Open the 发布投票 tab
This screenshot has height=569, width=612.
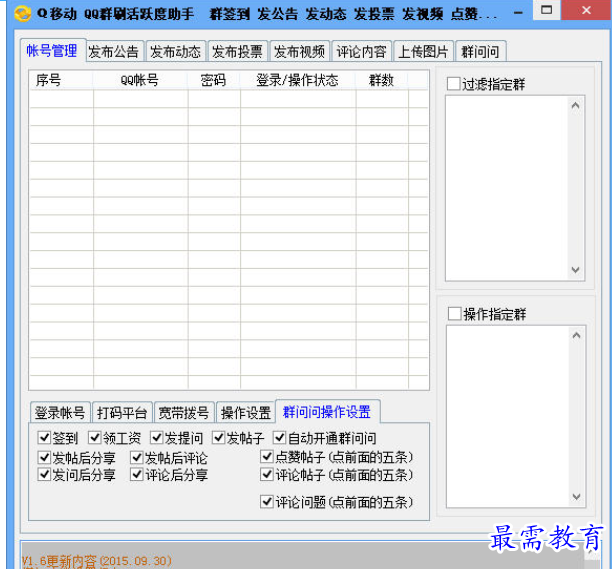point(237,51)
